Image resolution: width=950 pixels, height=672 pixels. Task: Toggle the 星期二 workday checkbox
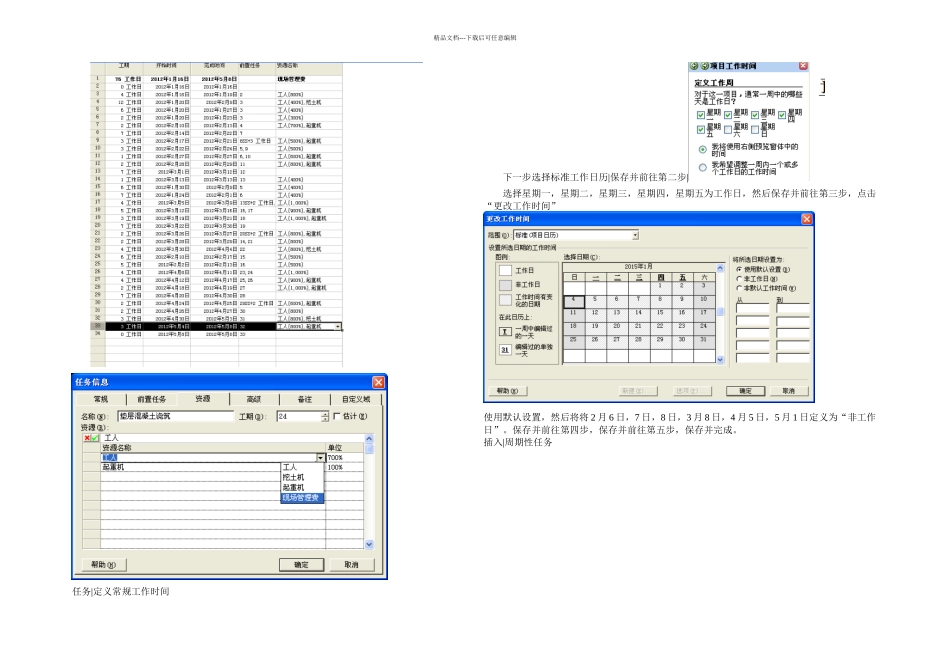728,115
